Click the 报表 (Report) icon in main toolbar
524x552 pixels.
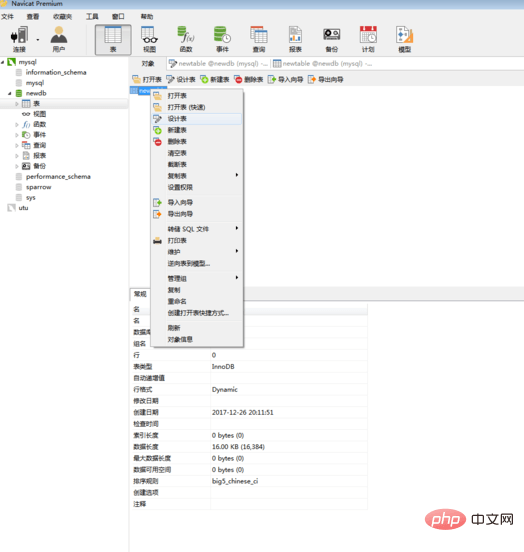coord(295,39)
